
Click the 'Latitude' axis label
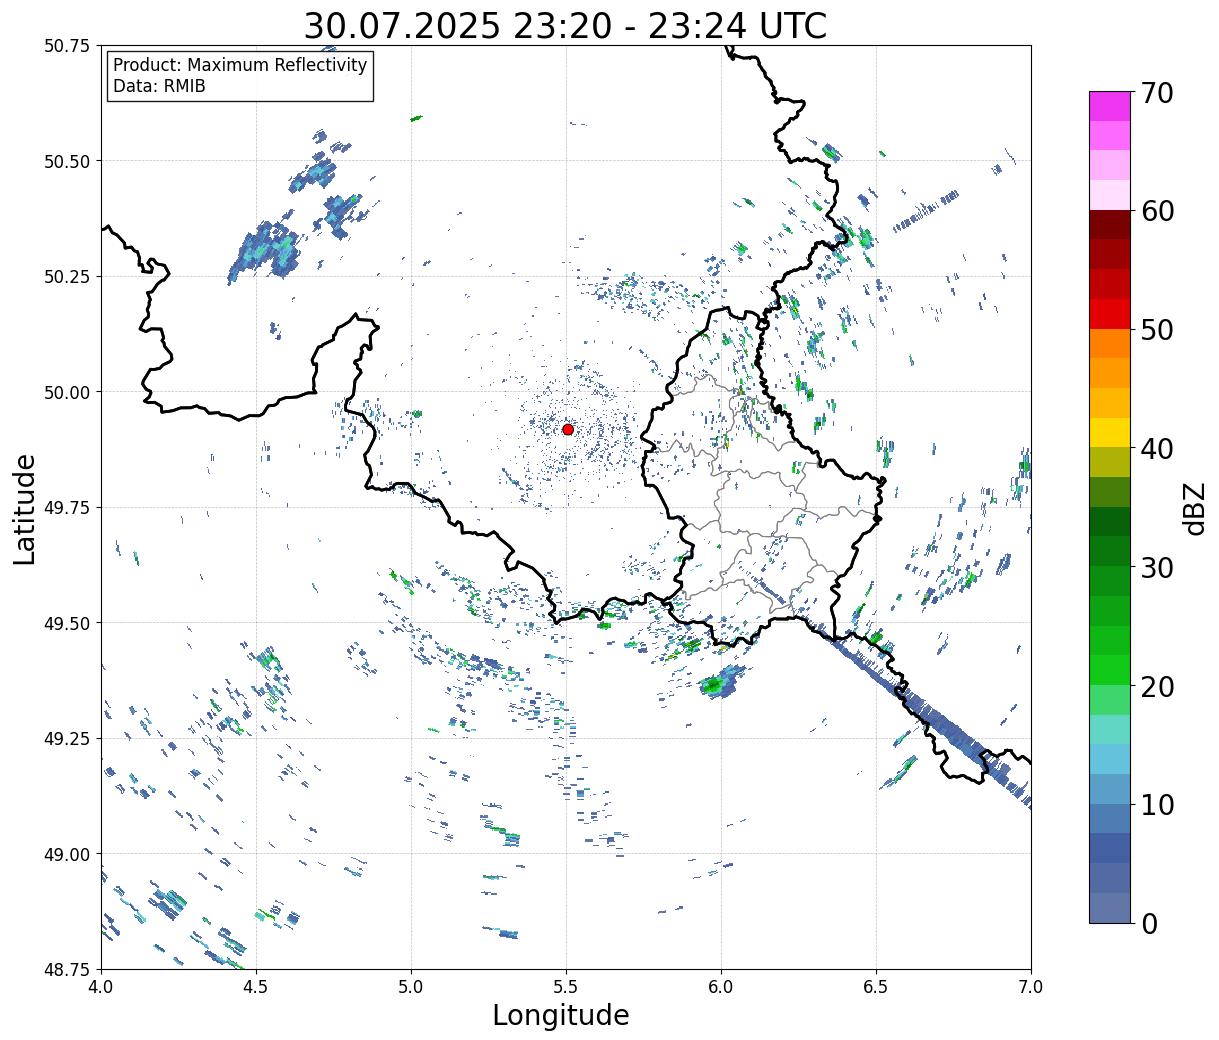pyautogui.click(x=25, y=509)
